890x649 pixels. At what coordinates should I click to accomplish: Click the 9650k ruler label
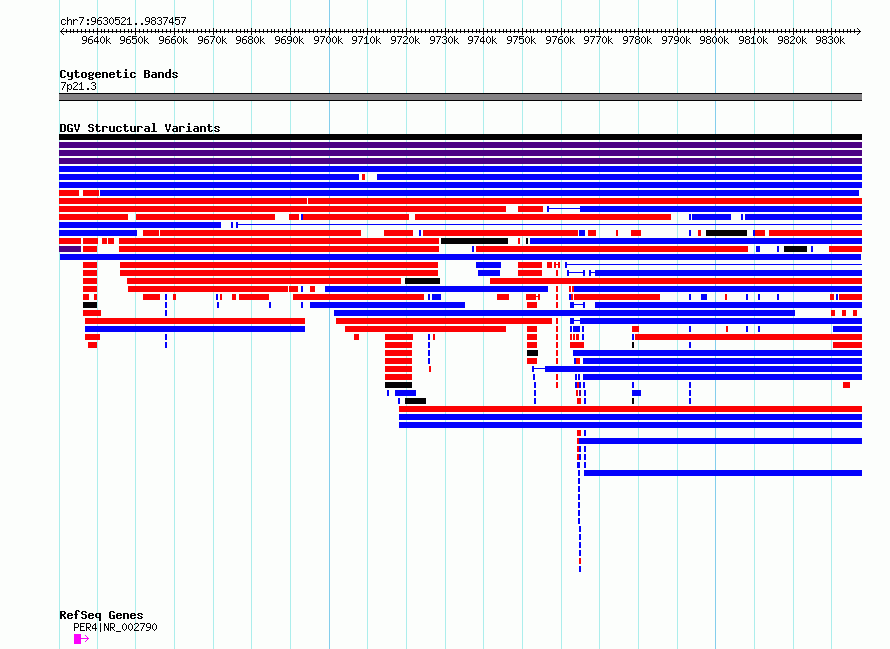[x=135, y=40]
